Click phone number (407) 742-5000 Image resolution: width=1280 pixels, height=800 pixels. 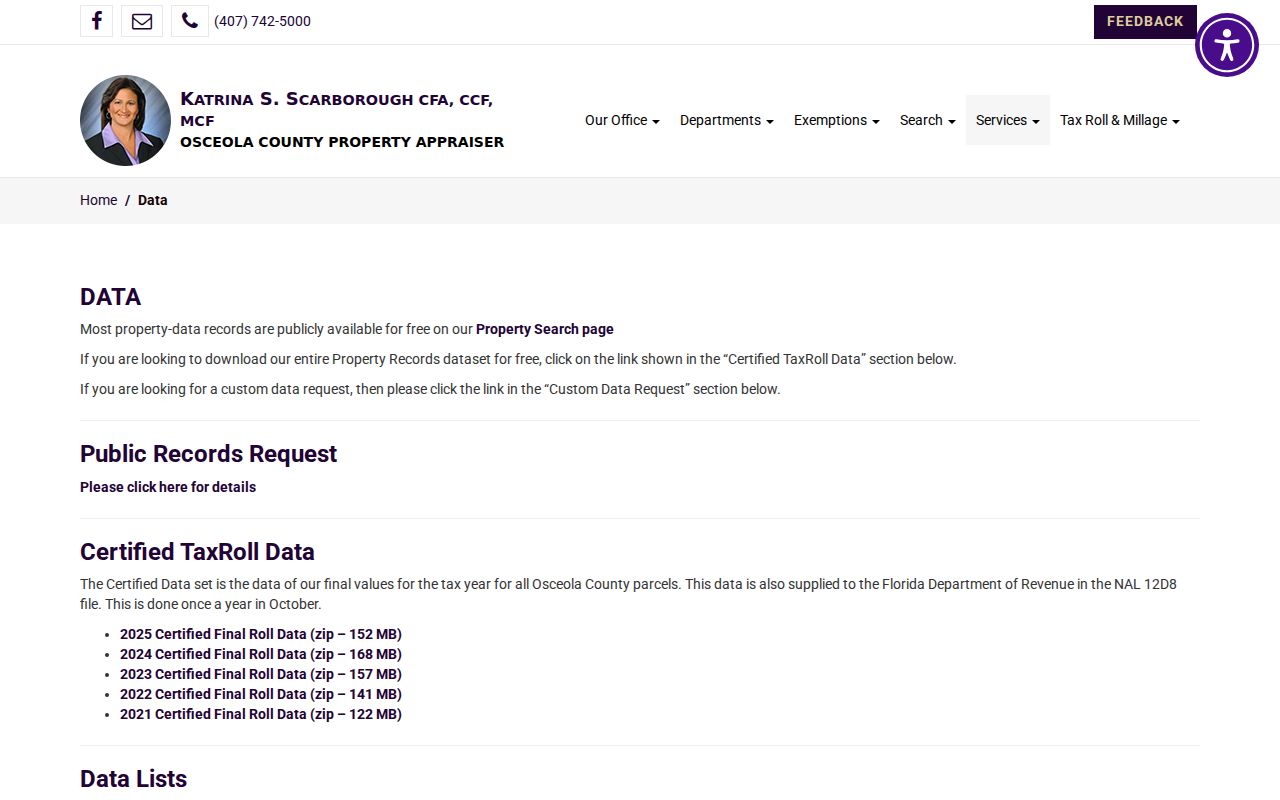[262, 21]
